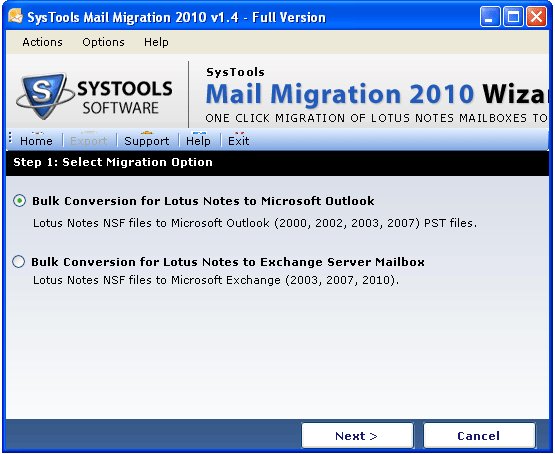Click the 'Step 1: Select Migration Option' header
Screen dimensions: 555x454
point(113,162)
